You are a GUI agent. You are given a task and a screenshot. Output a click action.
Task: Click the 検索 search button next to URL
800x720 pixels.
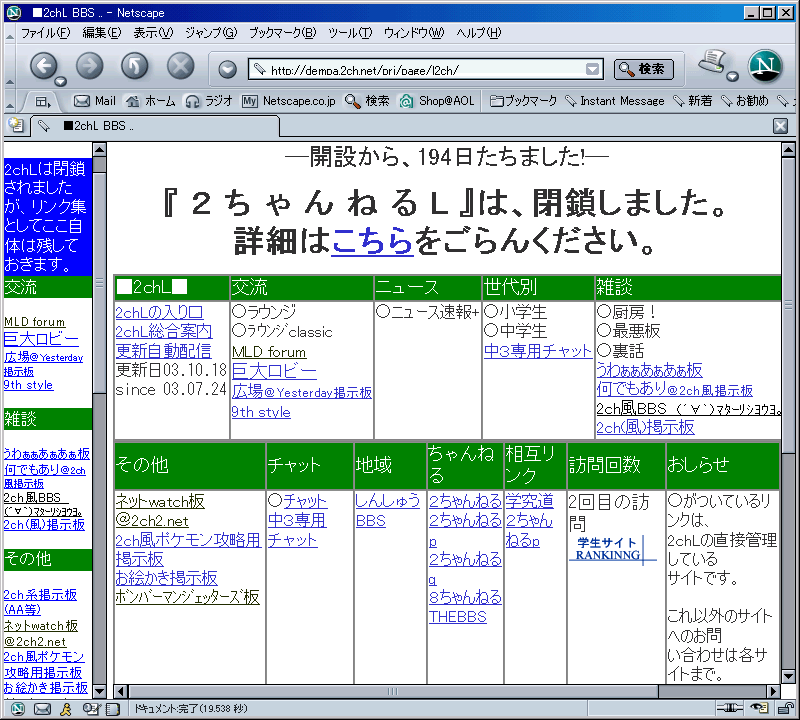(x=643, y=69)
